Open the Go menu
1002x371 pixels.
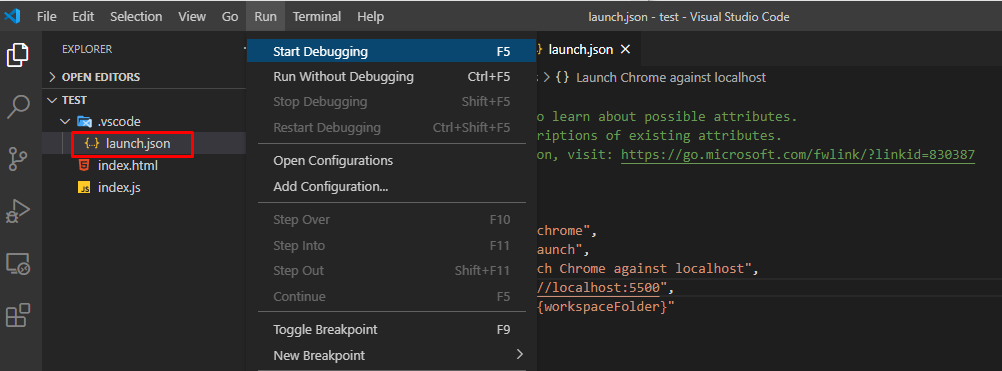(230, 17)
